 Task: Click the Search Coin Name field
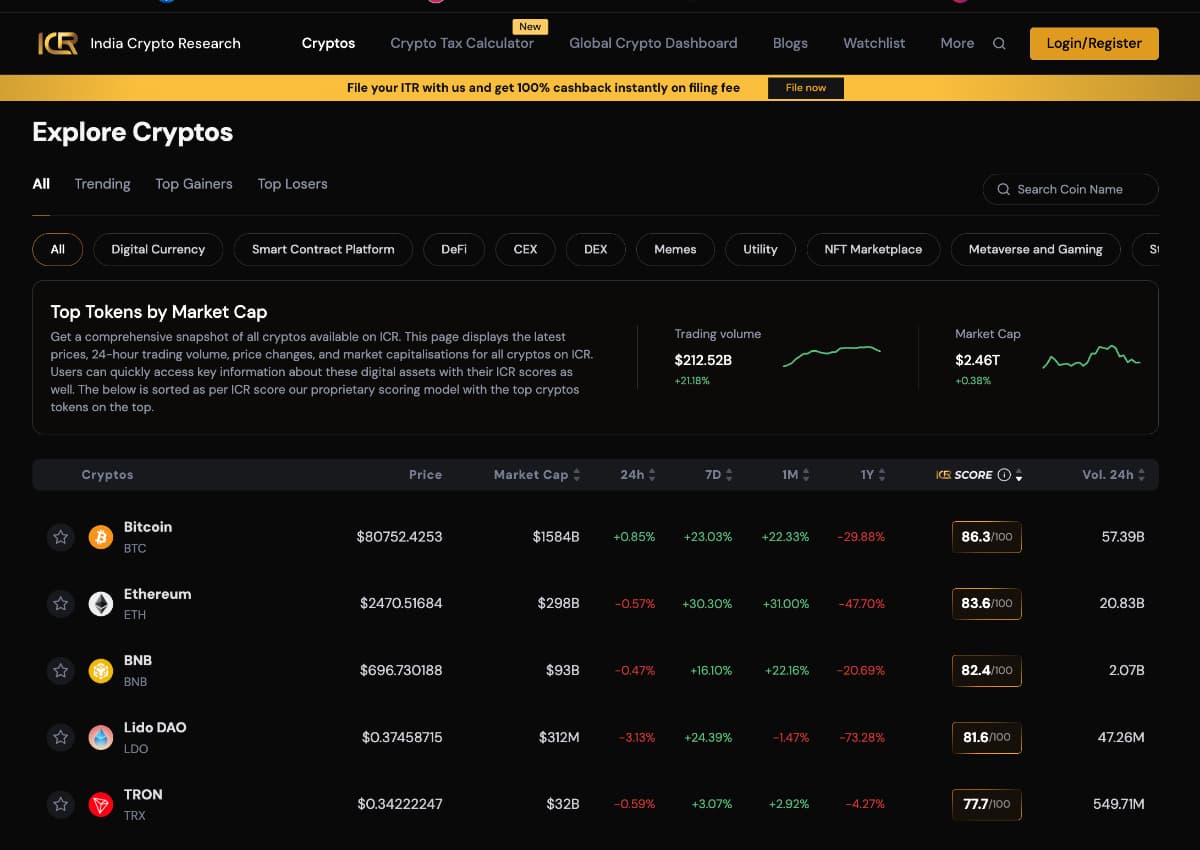click(1071, 189)
